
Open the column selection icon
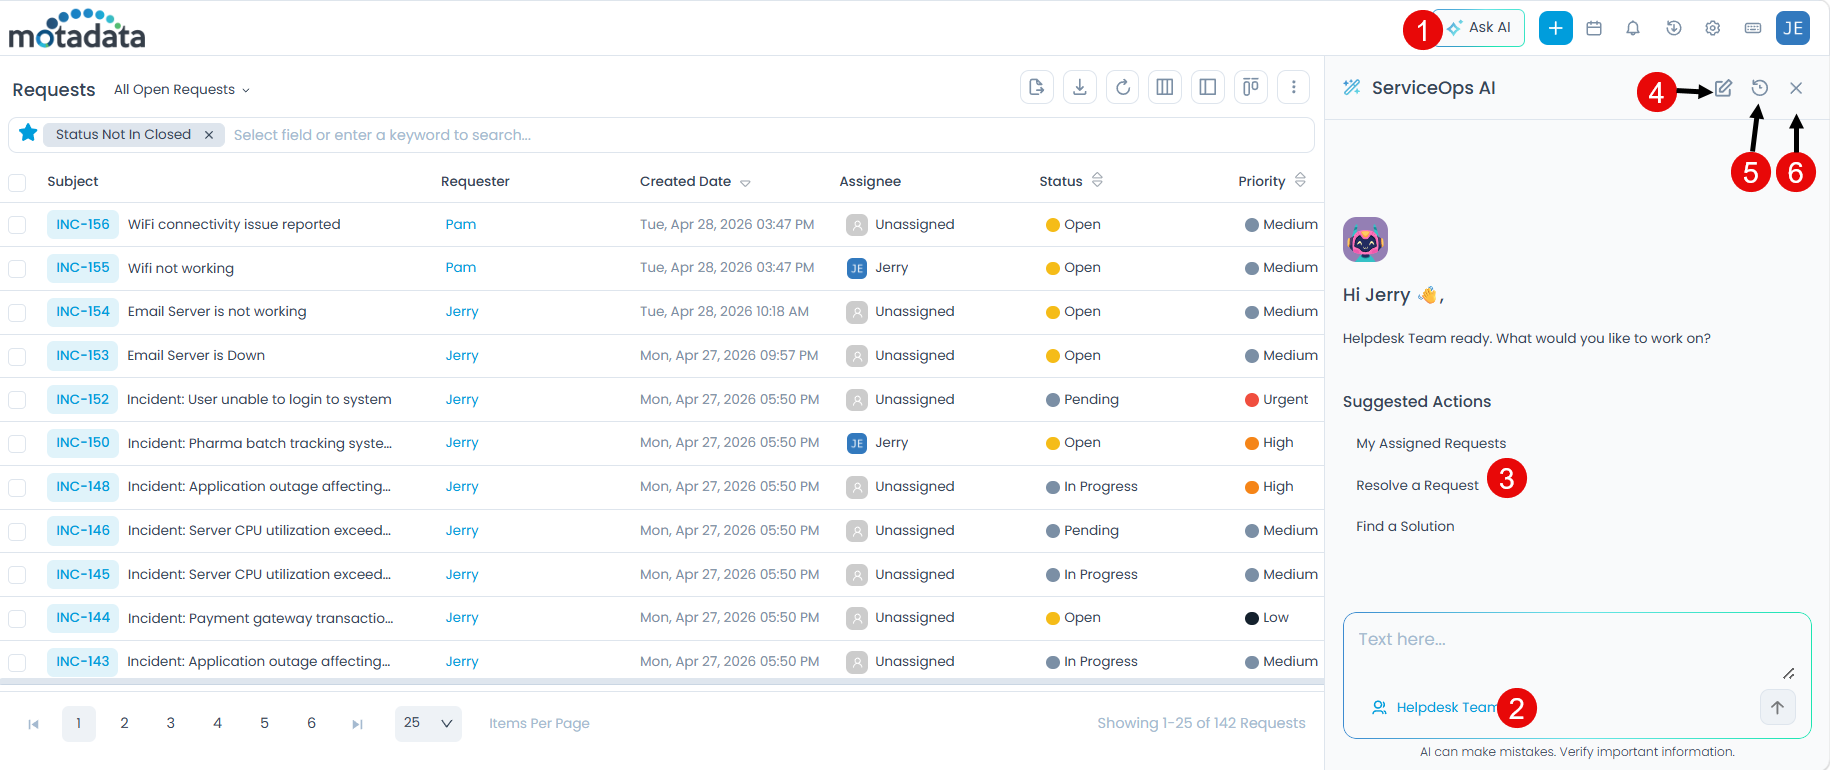click(x=1165, y=87)
